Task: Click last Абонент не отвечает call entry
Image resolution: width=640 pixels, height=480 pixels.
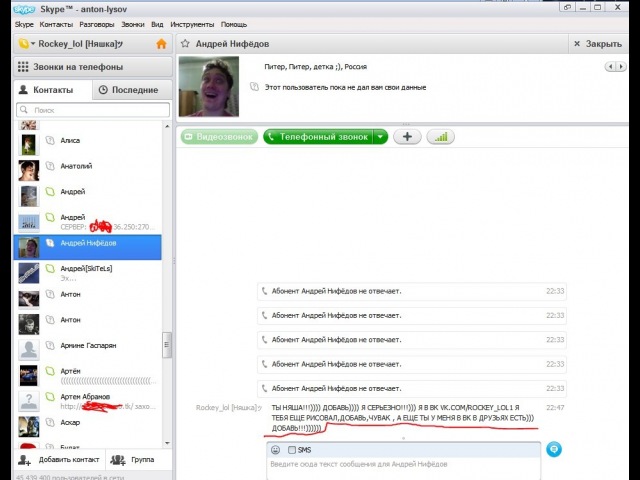Action: [x=412, y=389]
